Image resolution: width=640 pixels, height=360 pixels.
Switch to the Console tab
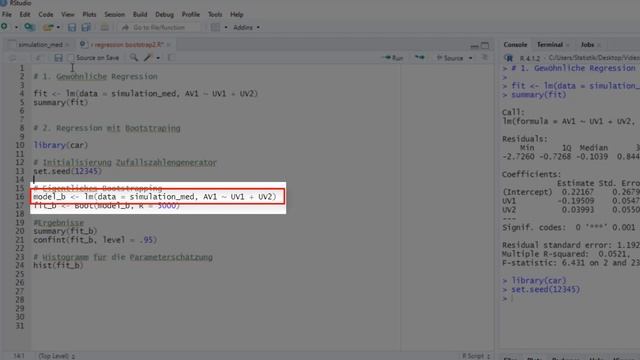pos(515,44)
